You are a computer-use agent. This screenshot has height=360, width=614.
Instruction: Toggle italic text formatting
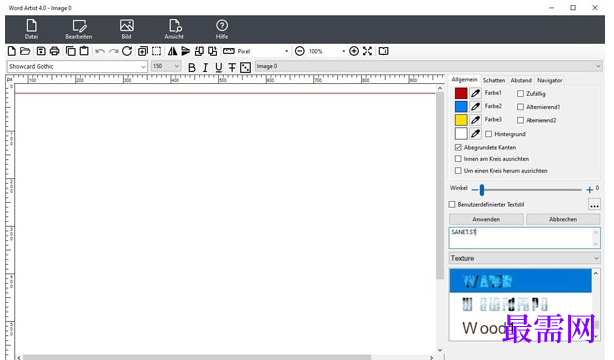click(x=205, y=67)
